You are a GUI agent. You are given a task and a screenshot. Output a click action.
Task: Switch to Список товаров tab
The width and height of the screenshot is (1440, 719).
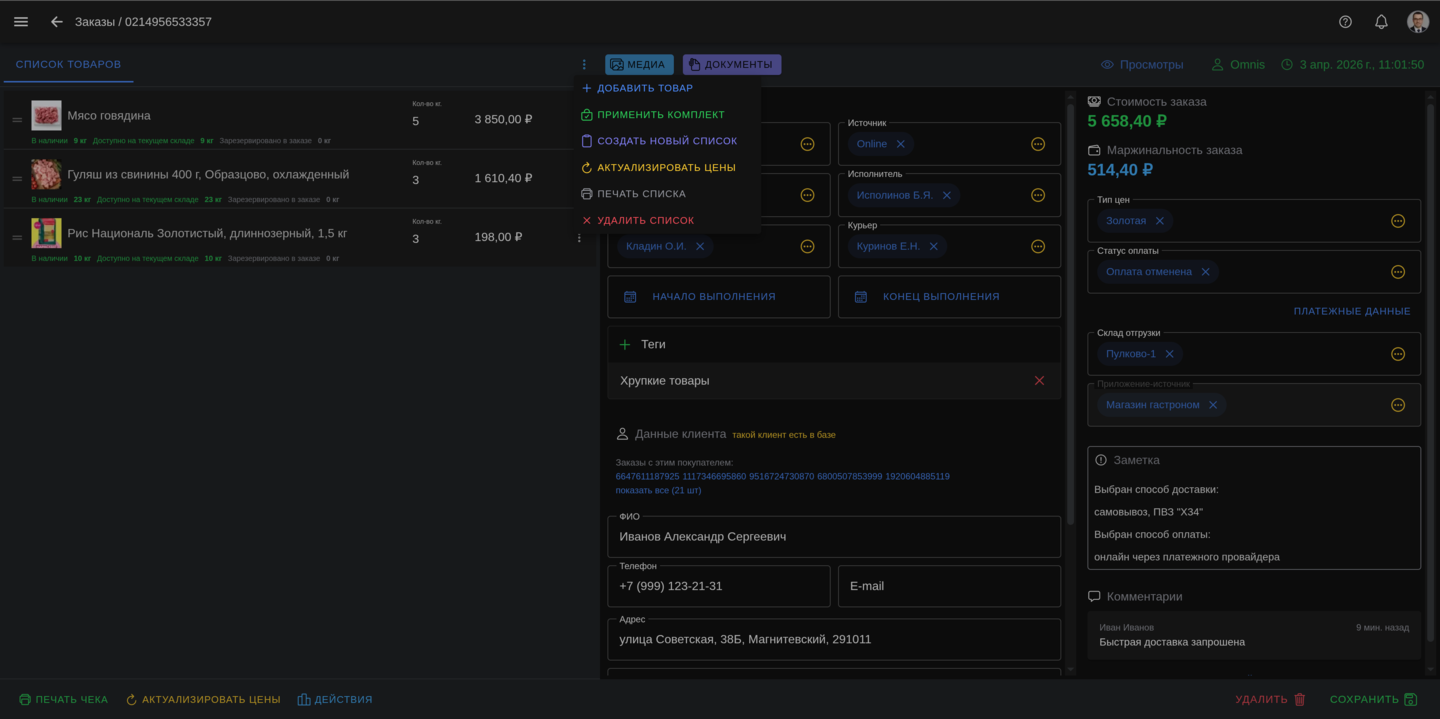tap(68, 65)
